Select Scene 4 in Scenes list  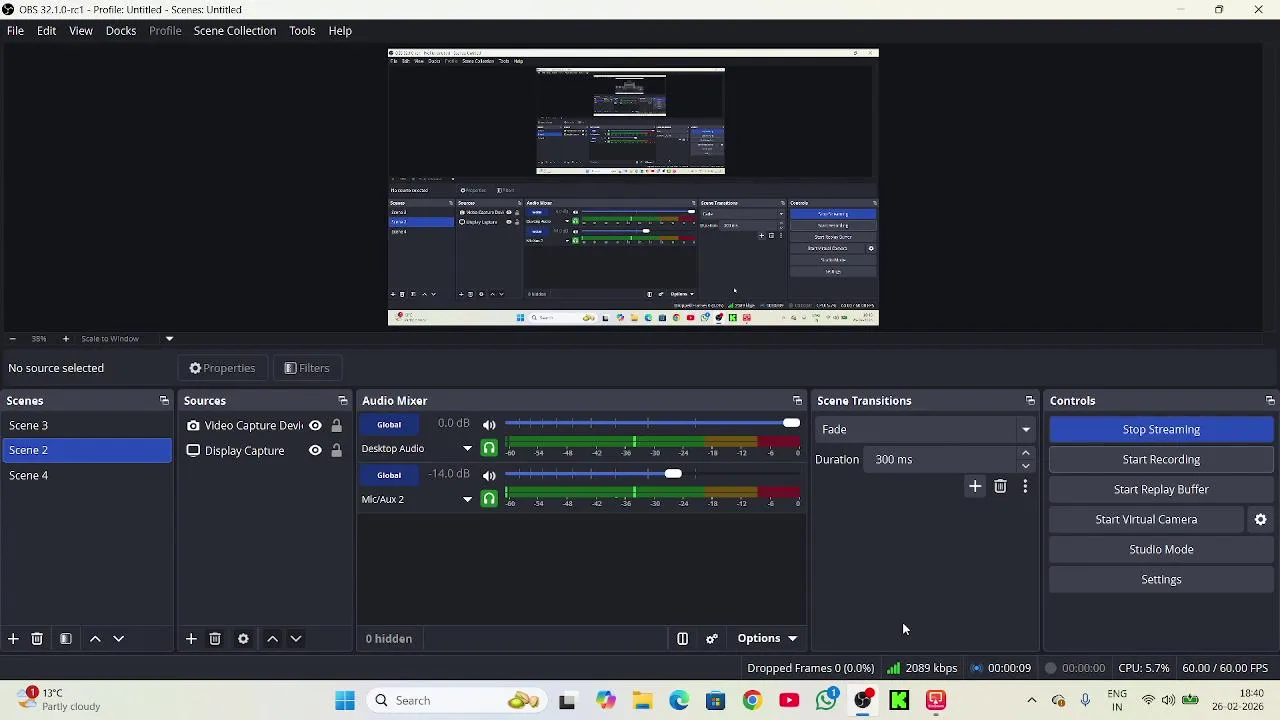pos(87,475)
